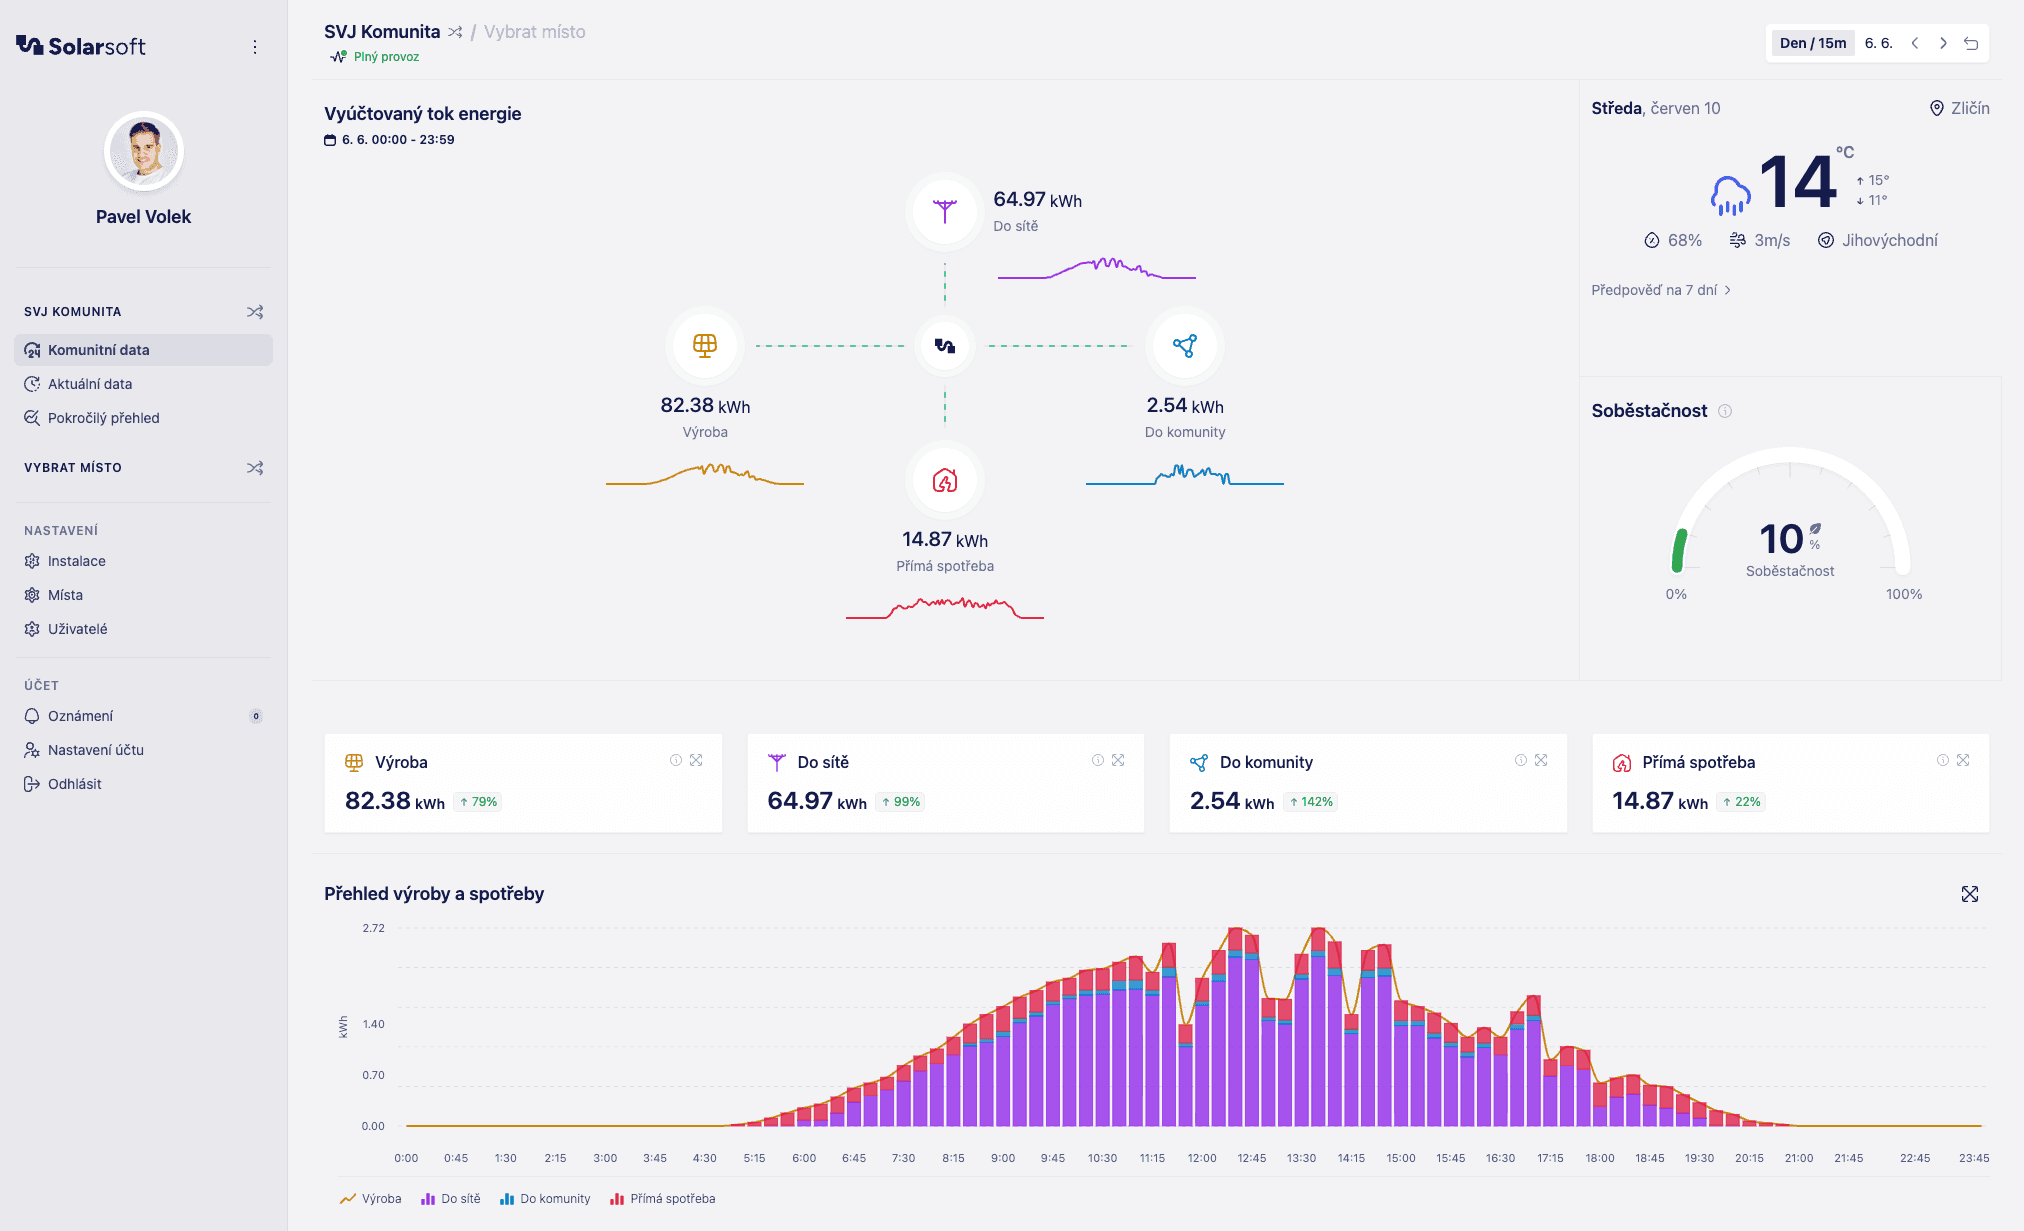
Task: Toggle Do sítě series in chart legend
Action: click(x=451, y=1199)
